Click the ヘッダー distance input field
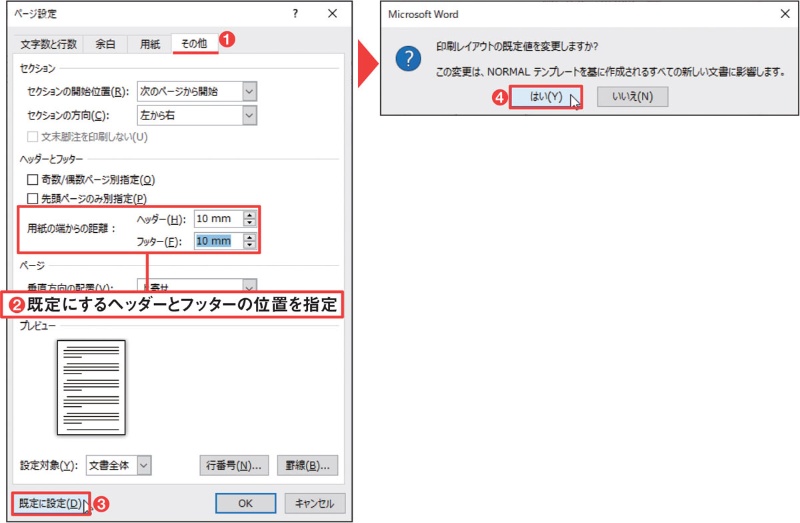Image resolution: width=800 pixels, height=523 pixels. point(216,219)
